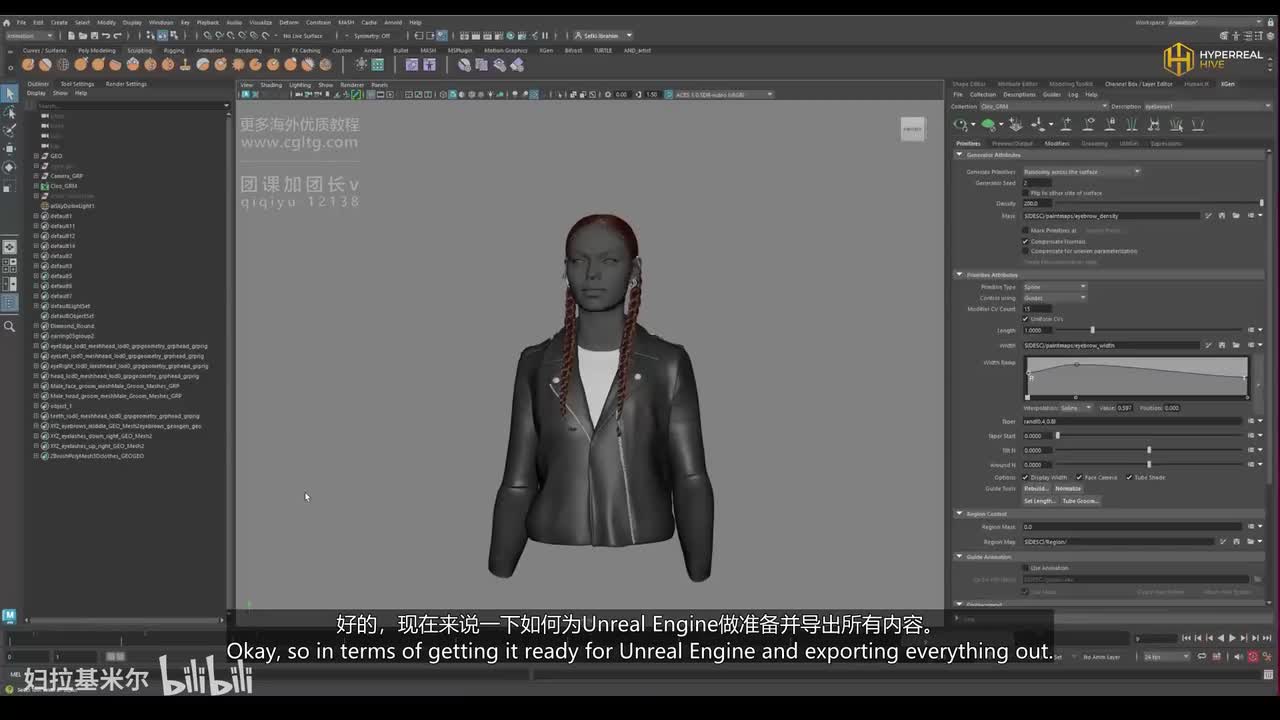Click the magnifier search icon in left toolbox
Image resolution: width=1280 pixels, height=720 pixels.
click(x=10, y=326)
